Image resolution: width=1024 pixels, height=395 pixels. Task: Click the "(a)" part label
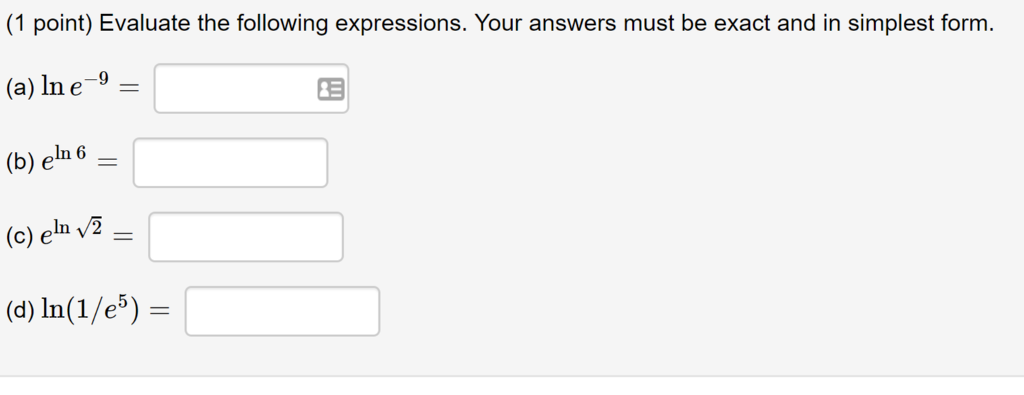pyautogui.click(x=20, y=88)
